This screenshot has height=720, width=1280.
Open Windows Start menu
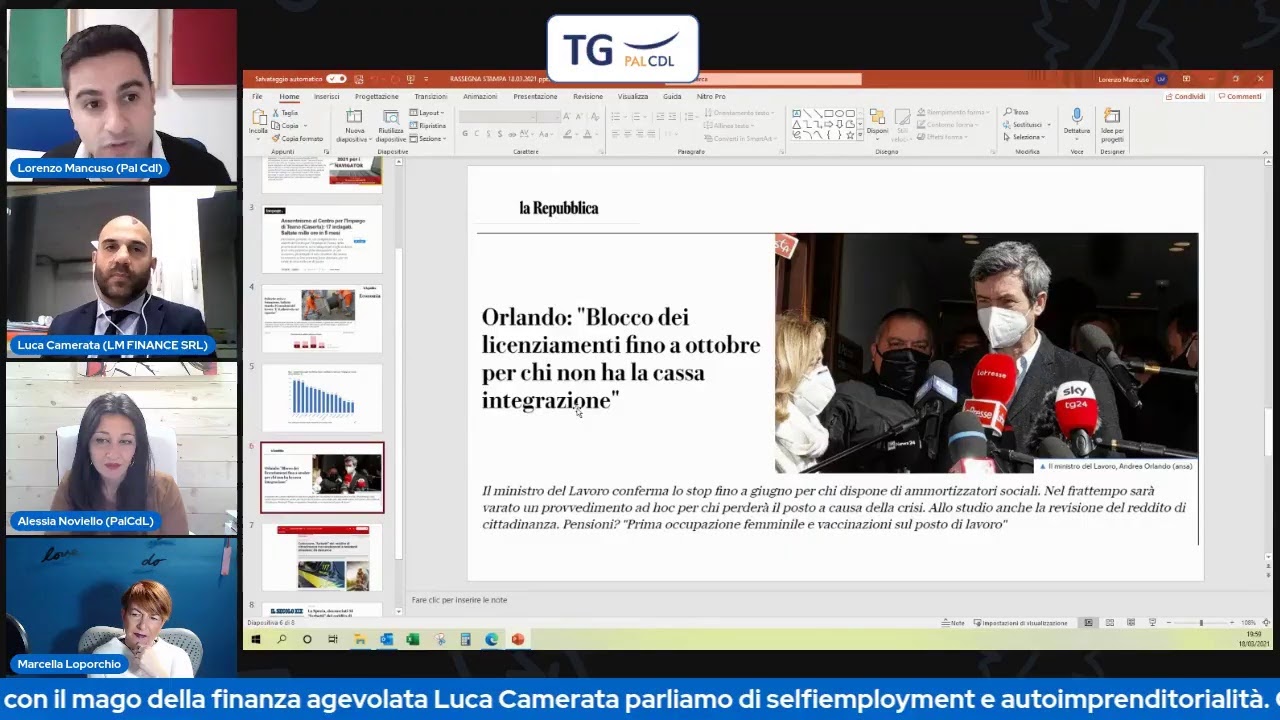(256, 639)
